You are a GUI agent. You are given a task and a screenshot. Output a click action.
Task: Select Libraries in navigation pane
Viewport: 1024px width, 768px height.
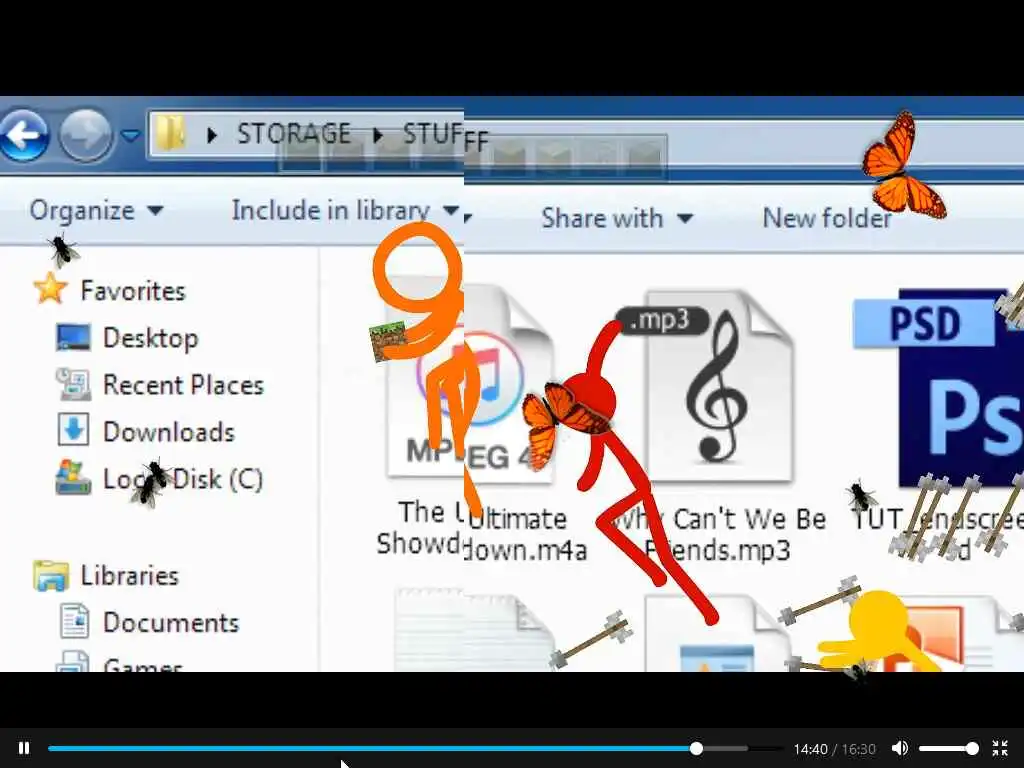coord(129,575)
